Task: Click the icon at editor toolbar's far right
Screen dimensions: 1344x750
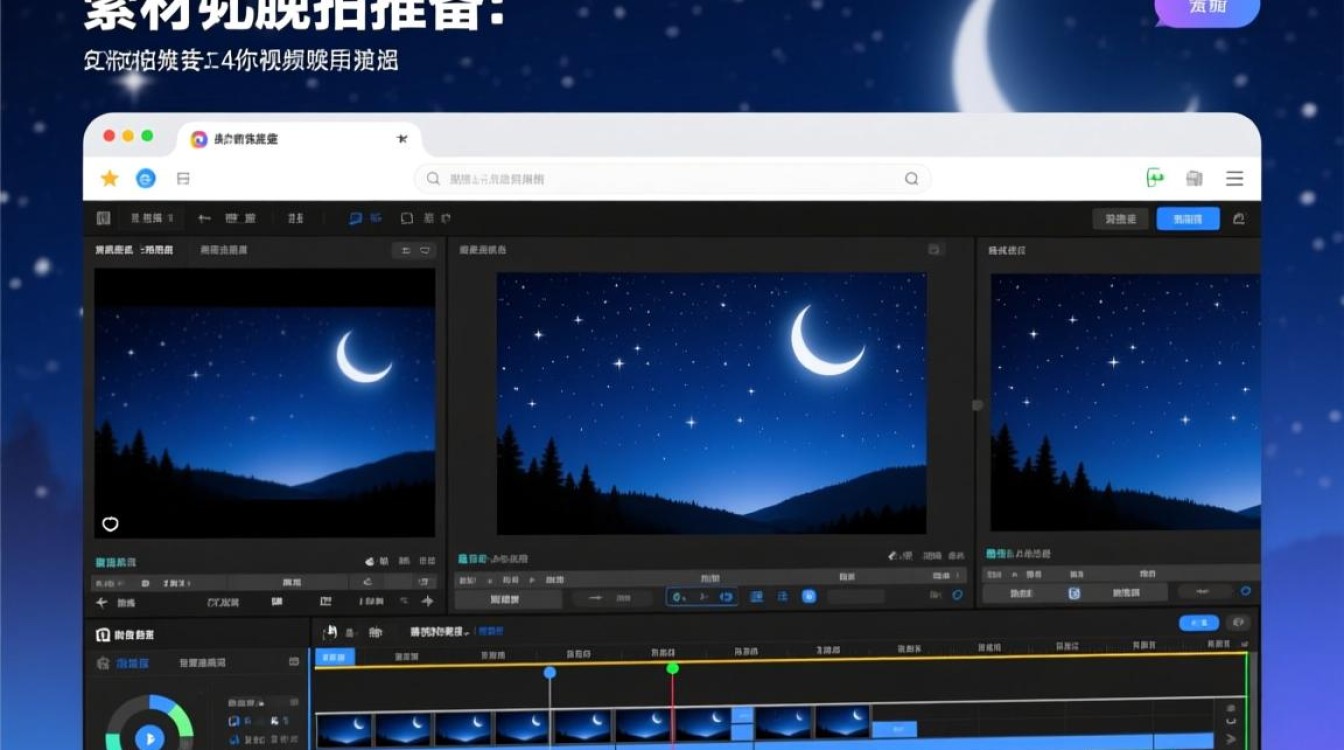Action: pyautogui.click(x=1240, y=218)
